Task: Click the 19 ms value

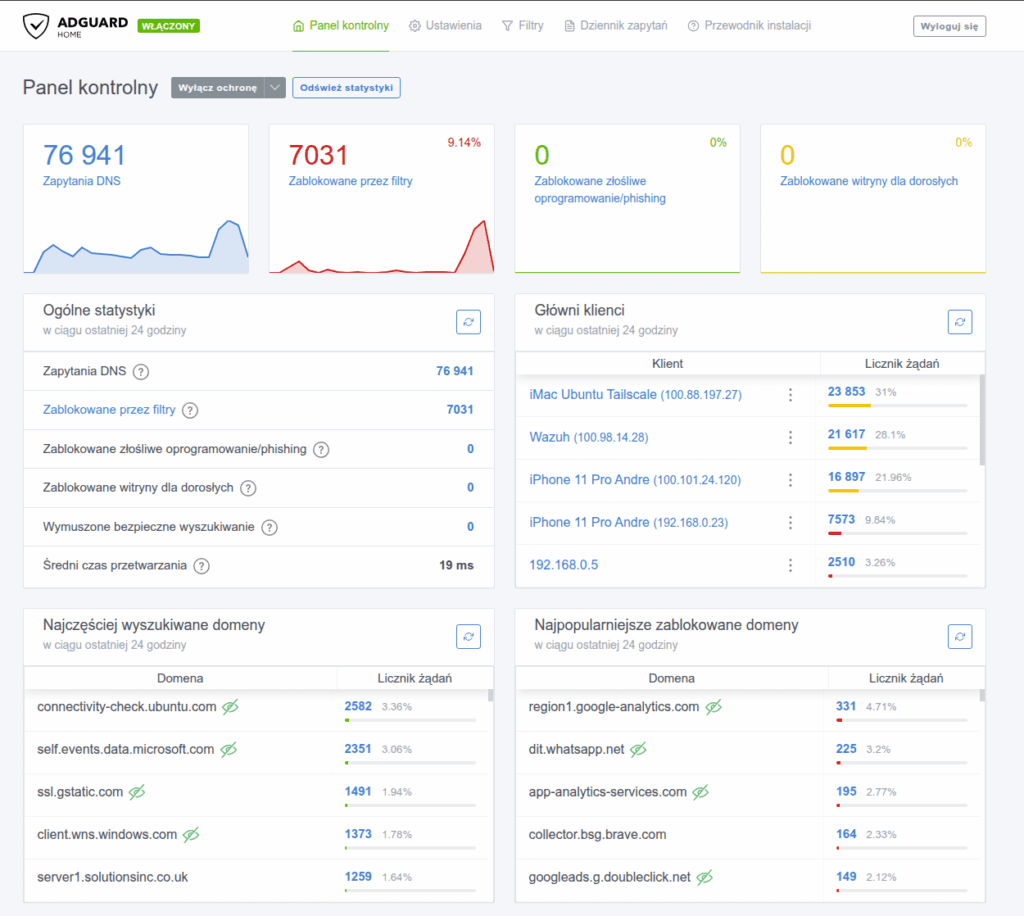Action: click(x=456, y=565)
